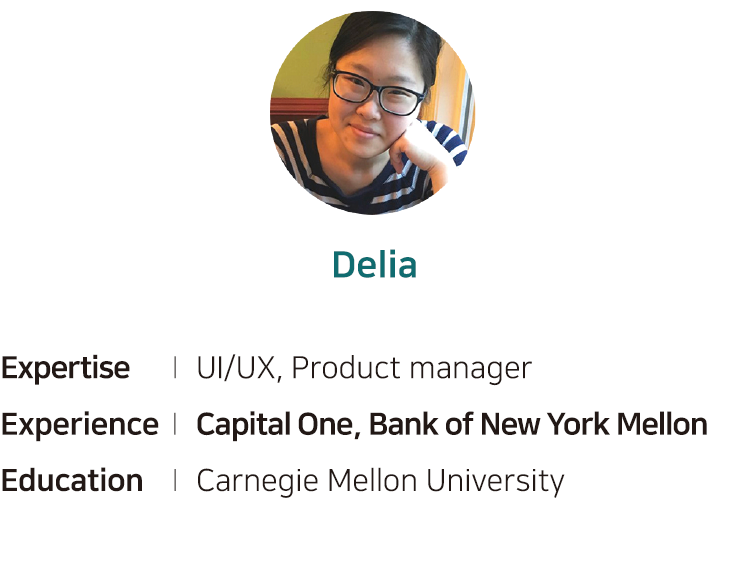This screenshot has width=744, height=573.
Task: Select the Education label
Action: coord(72,480)
